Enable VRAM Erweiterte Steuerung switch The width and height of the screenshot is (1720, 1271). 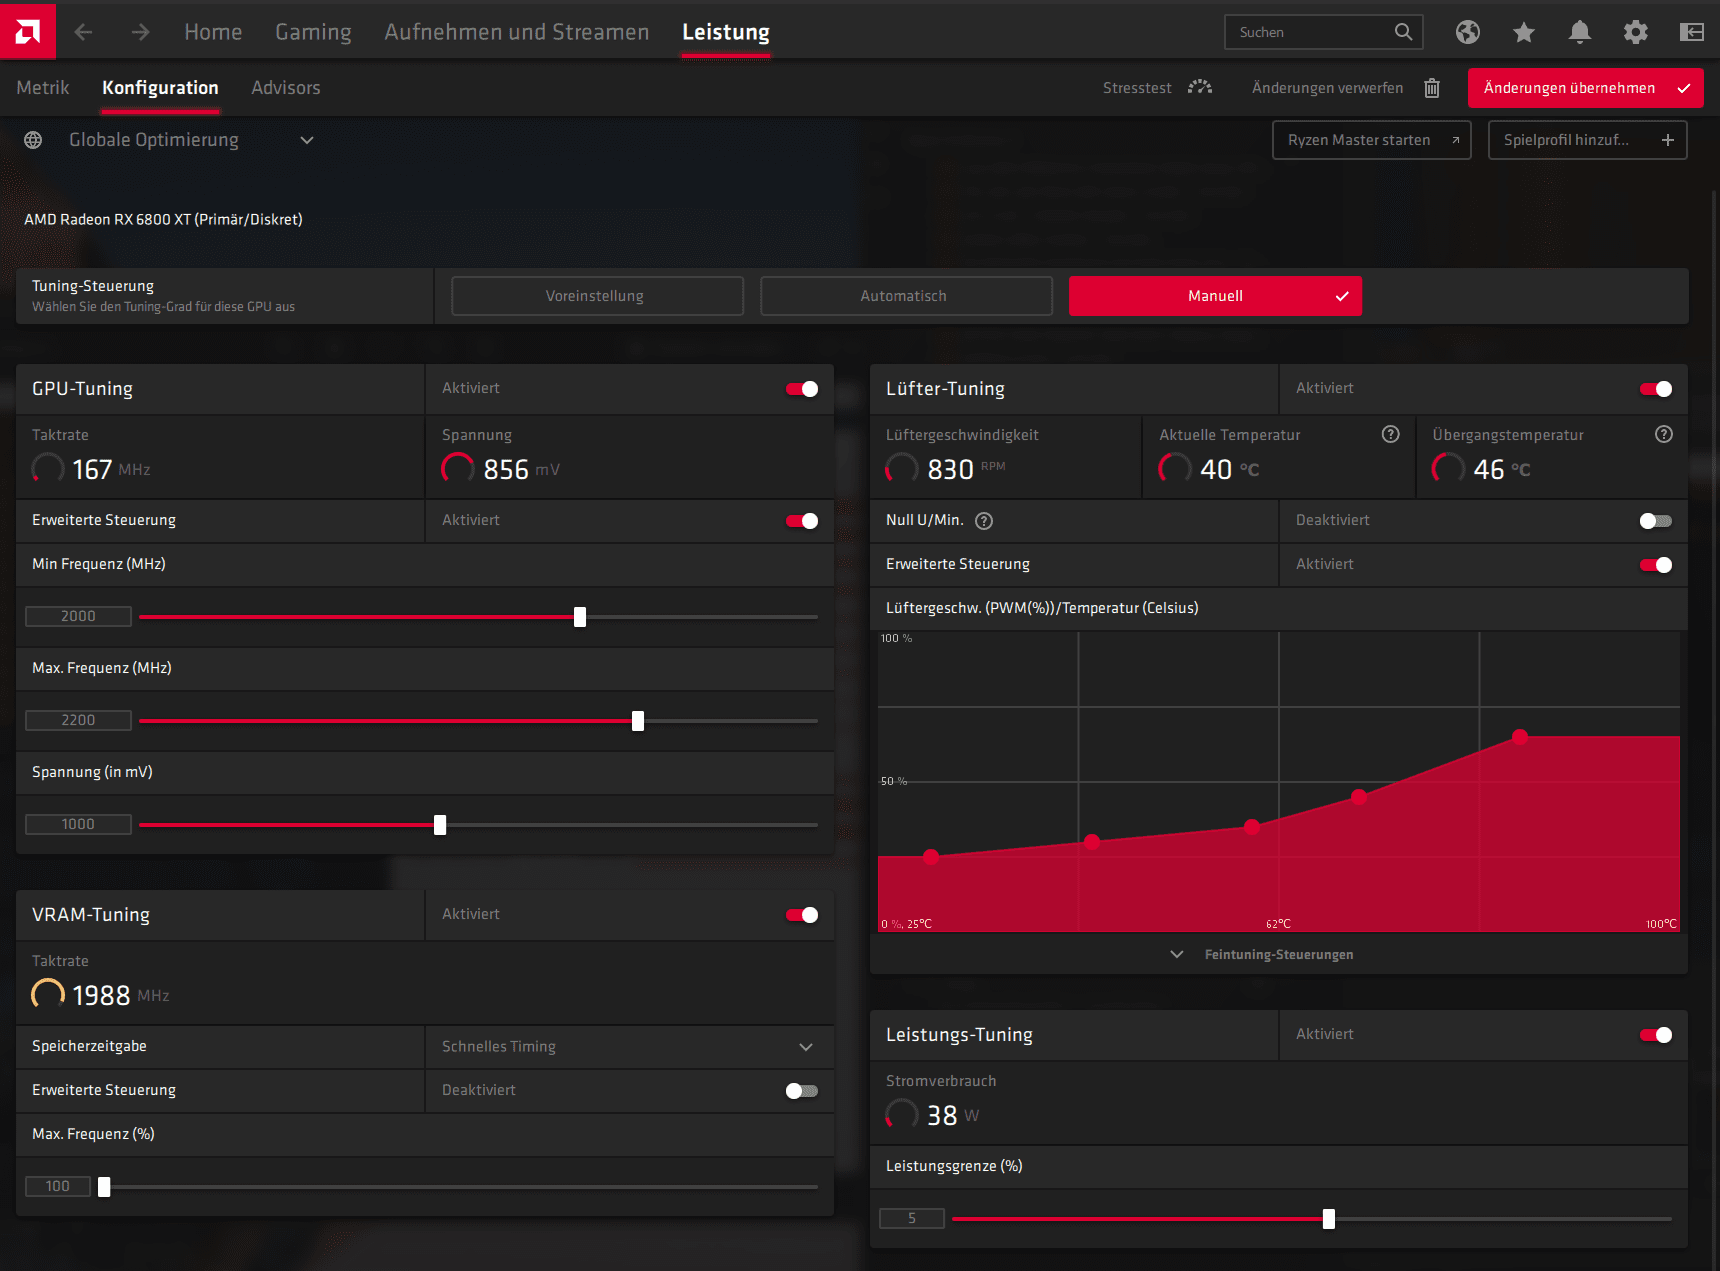pyautogui.click(x=802, y=1091)
